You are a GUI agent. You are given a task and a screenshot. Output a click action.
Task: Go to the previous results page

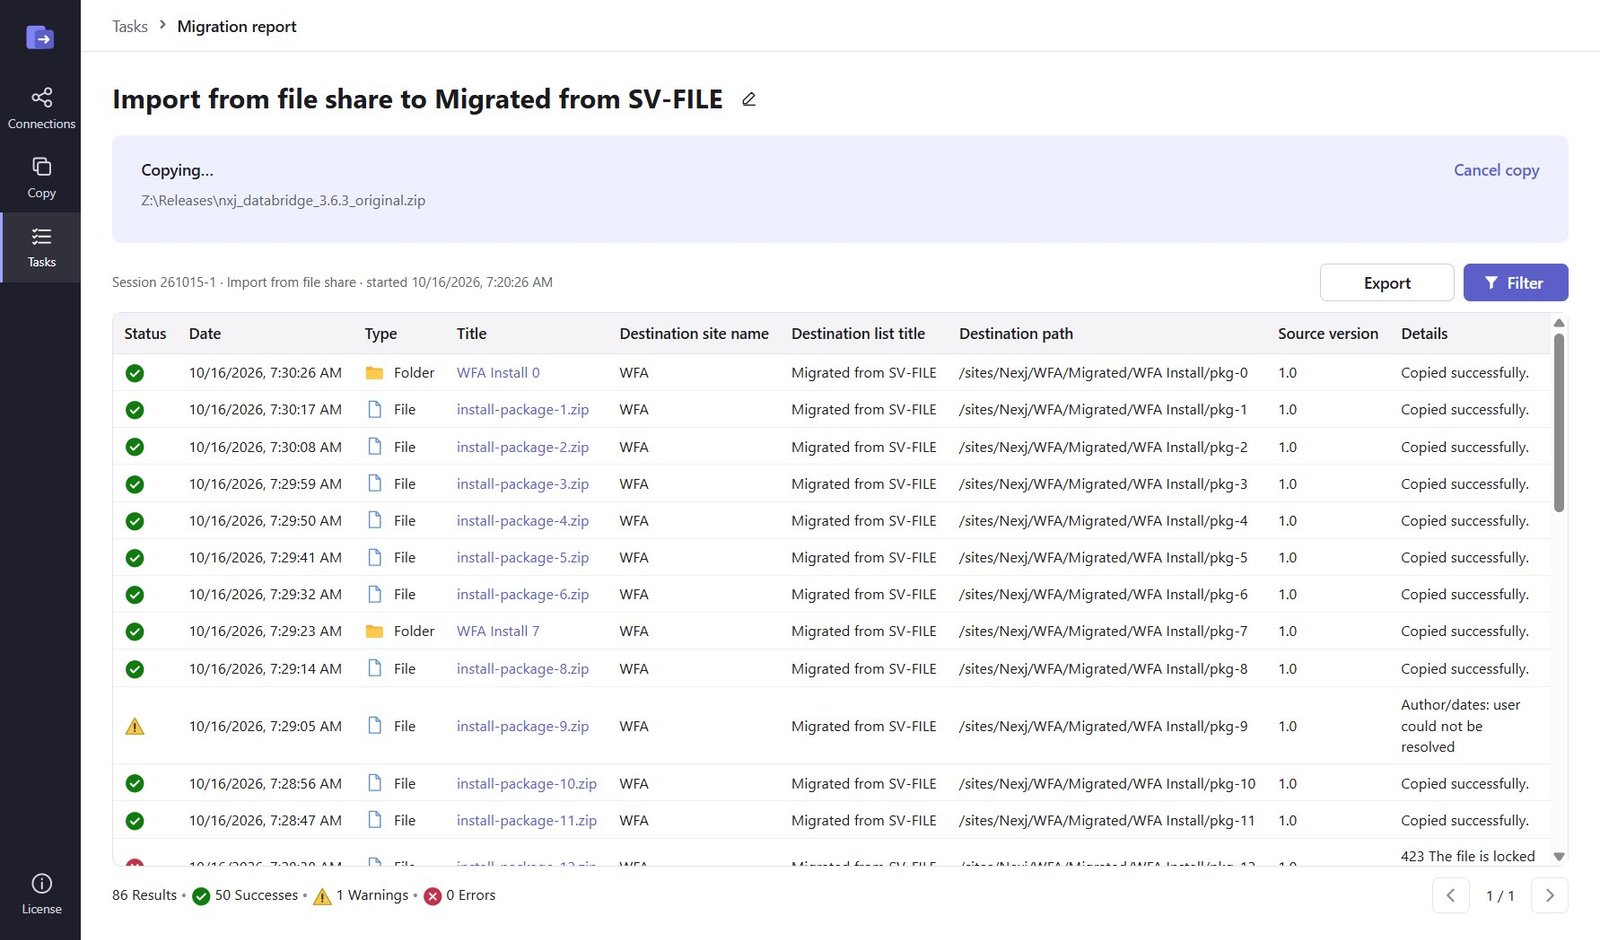[1451, 896]
